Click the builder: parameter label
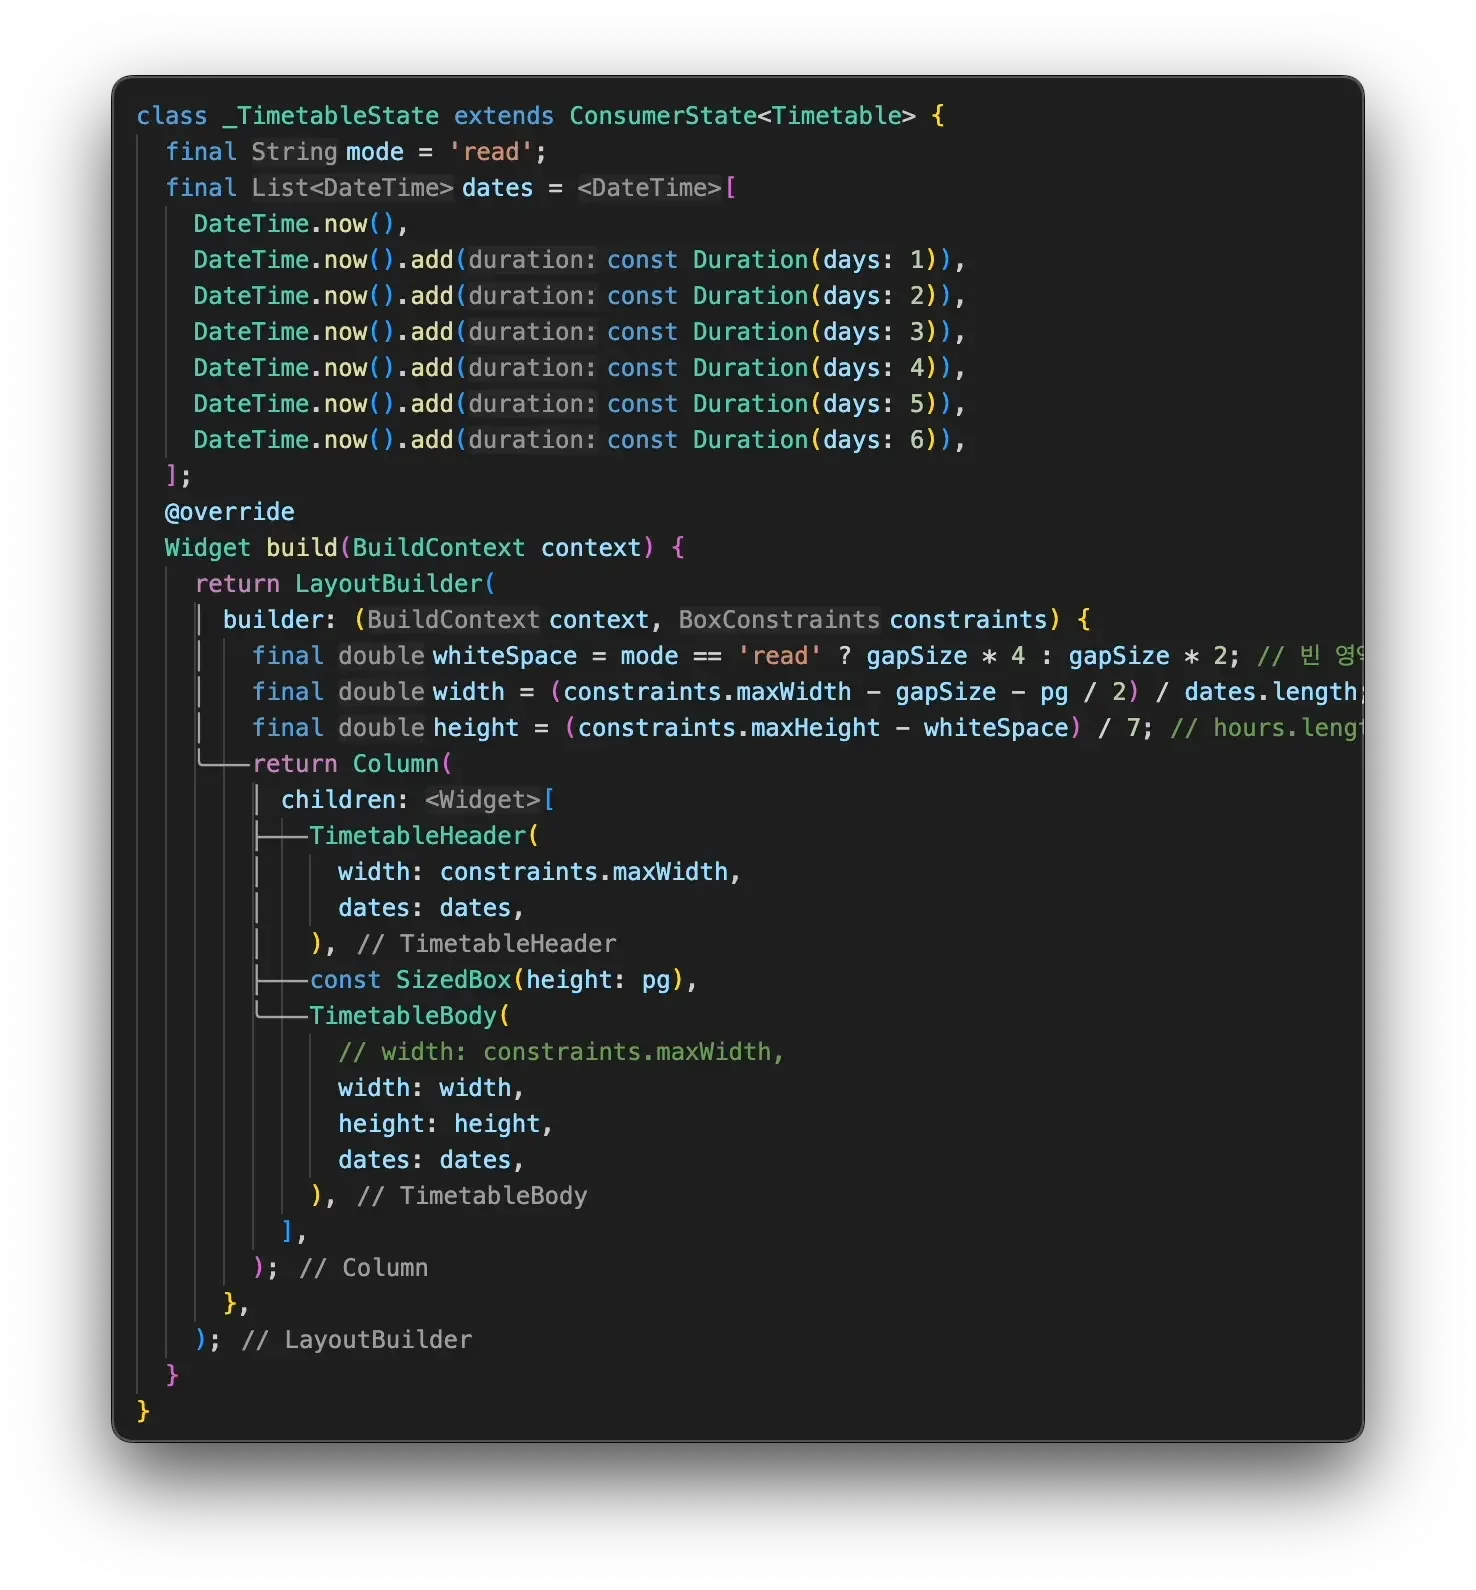 tap(279, 620)
